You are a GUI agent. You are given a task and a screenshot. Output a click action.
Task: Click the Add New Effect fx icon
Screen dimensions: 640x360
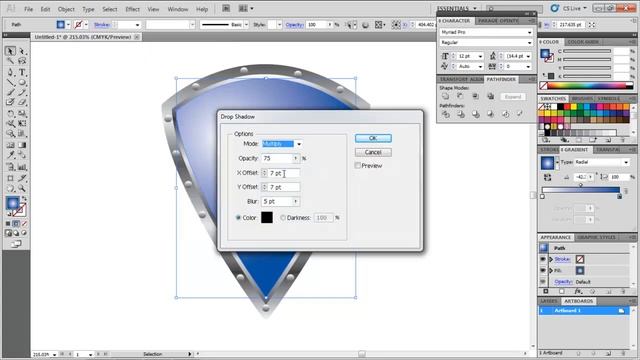578,291
